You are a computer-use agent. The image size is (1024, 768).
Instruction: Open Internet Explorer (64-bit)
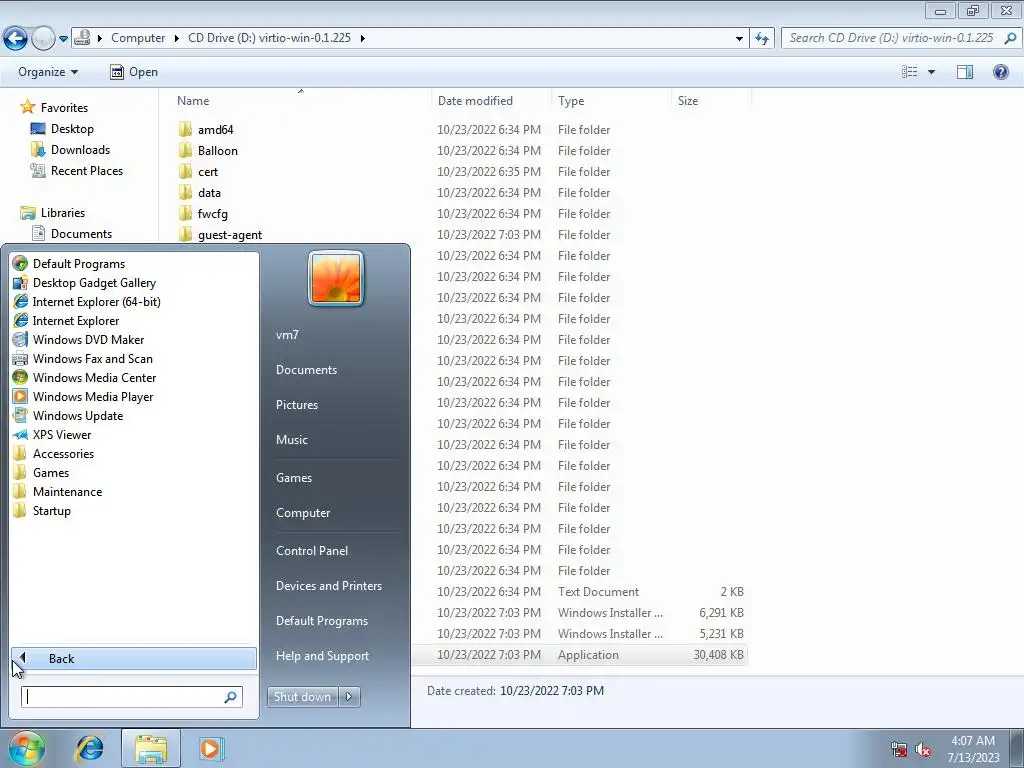point(96,302)
